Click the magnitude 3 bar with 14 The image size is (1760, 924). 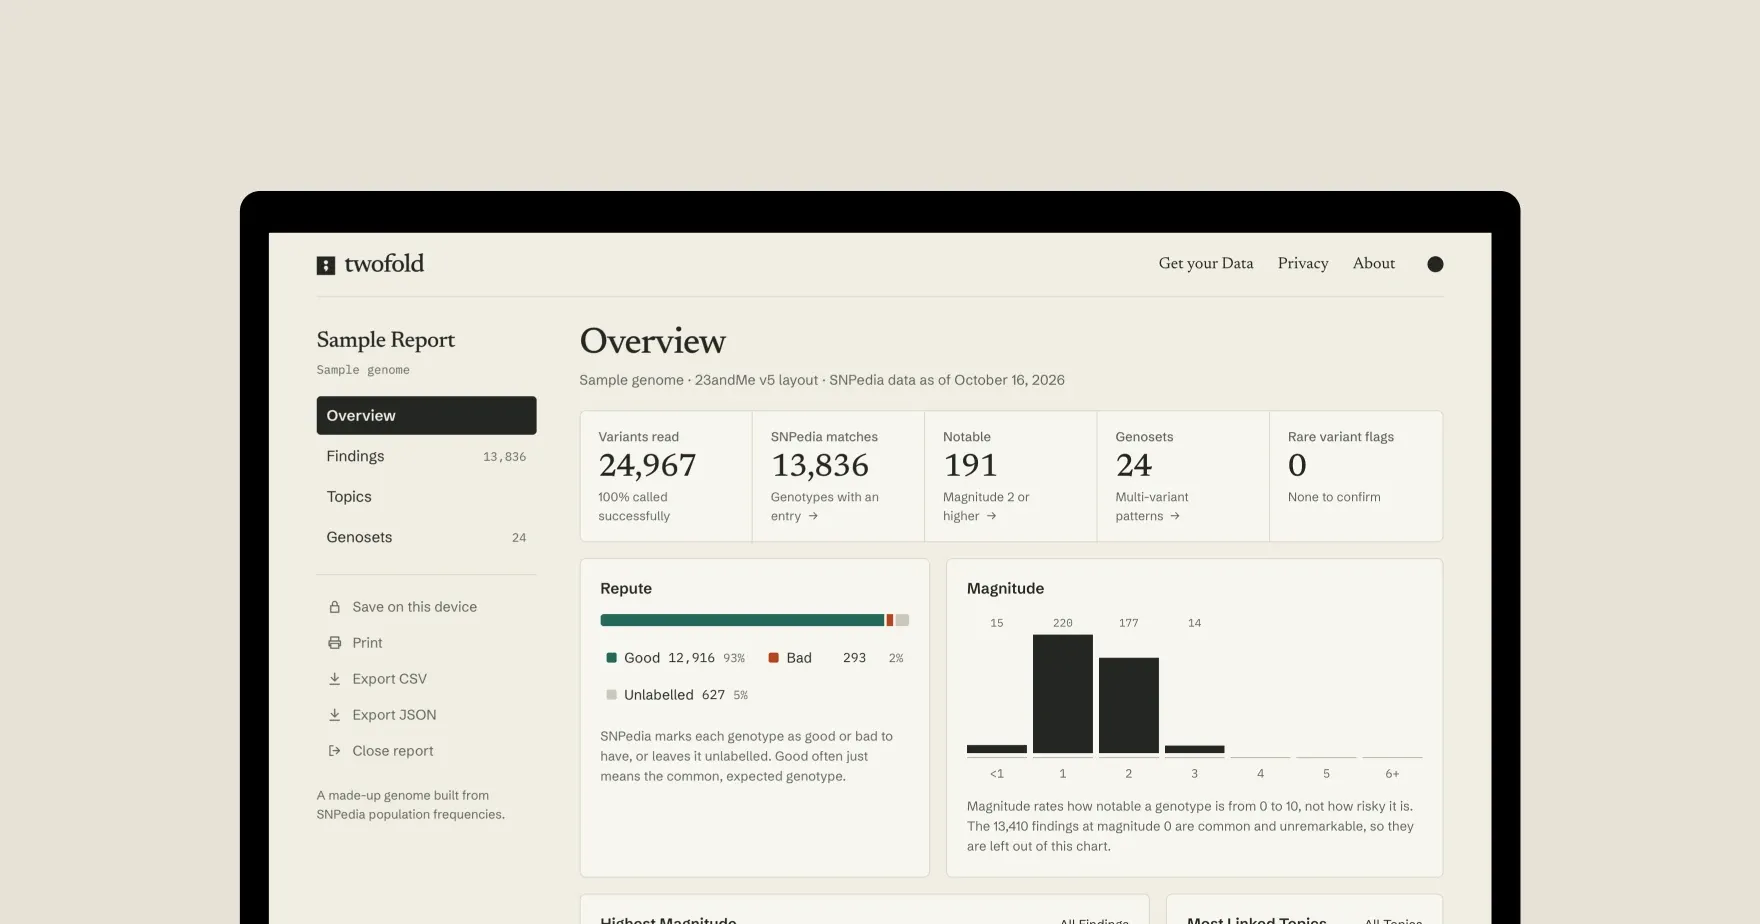tap(1194, 749)
